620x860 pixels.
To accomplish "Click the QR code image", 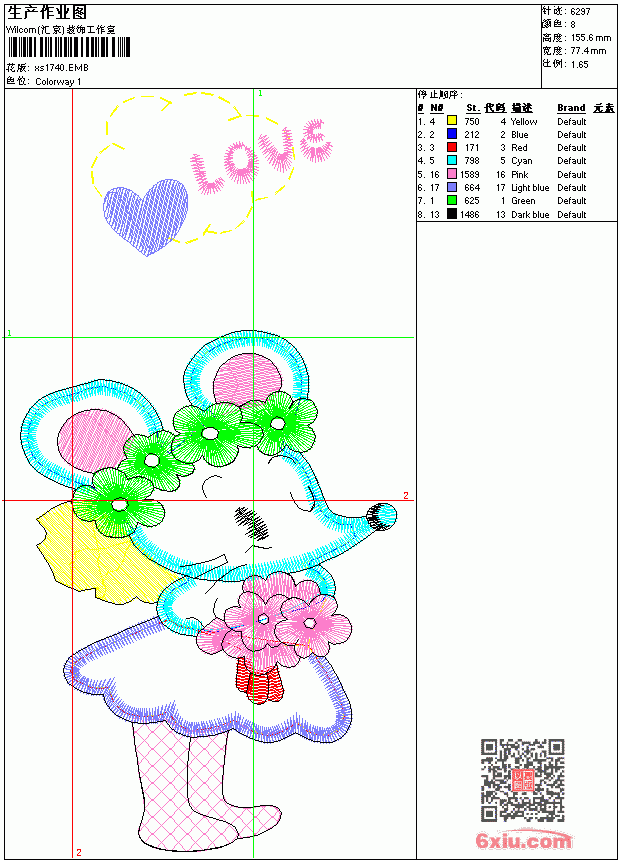I will click(x=523, y=780).
